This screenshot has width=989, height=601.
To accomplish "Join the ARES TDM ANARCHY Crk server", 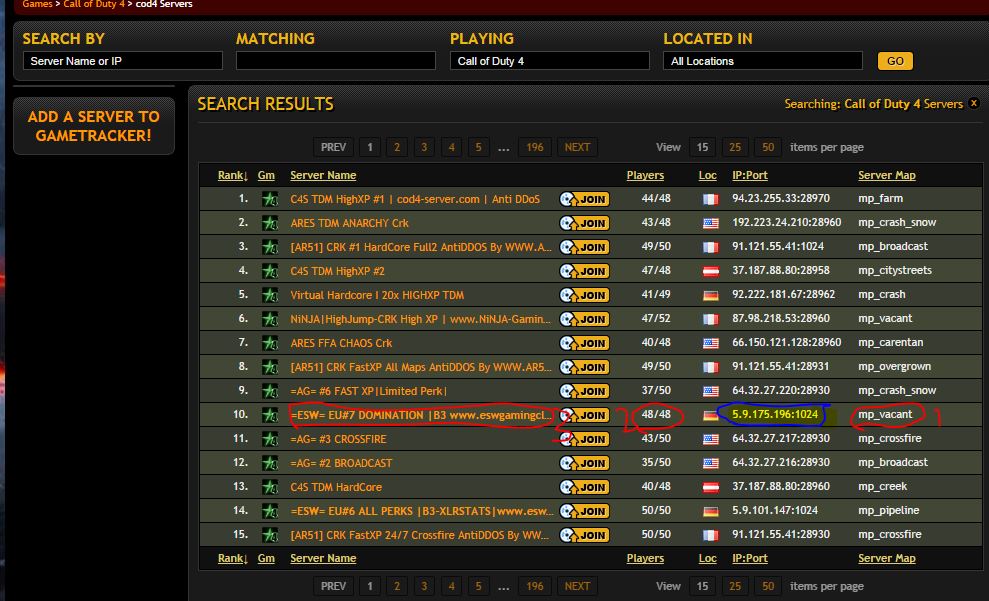I will click(584, 223).
